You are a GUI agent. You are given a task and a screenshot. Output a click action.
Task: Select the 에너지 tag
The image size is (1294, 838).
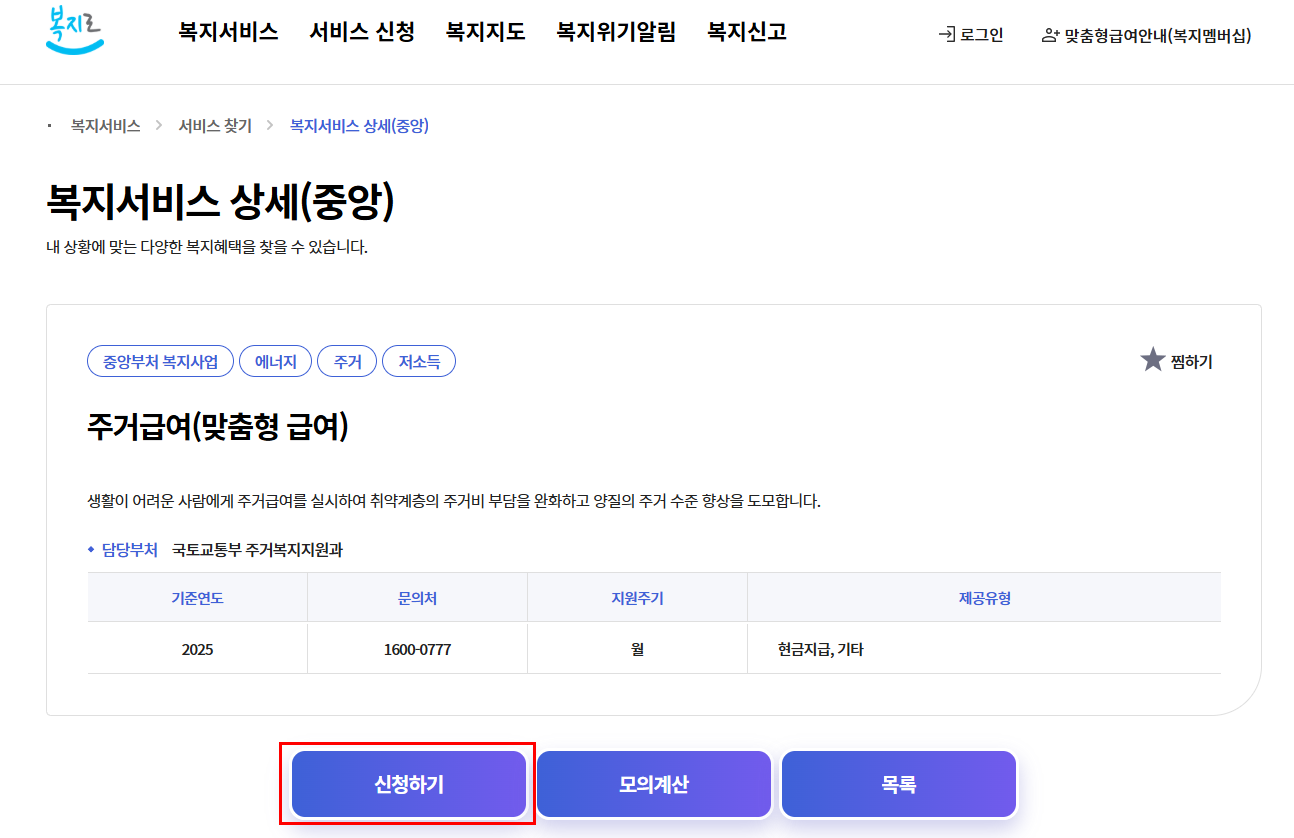point(276,362)
